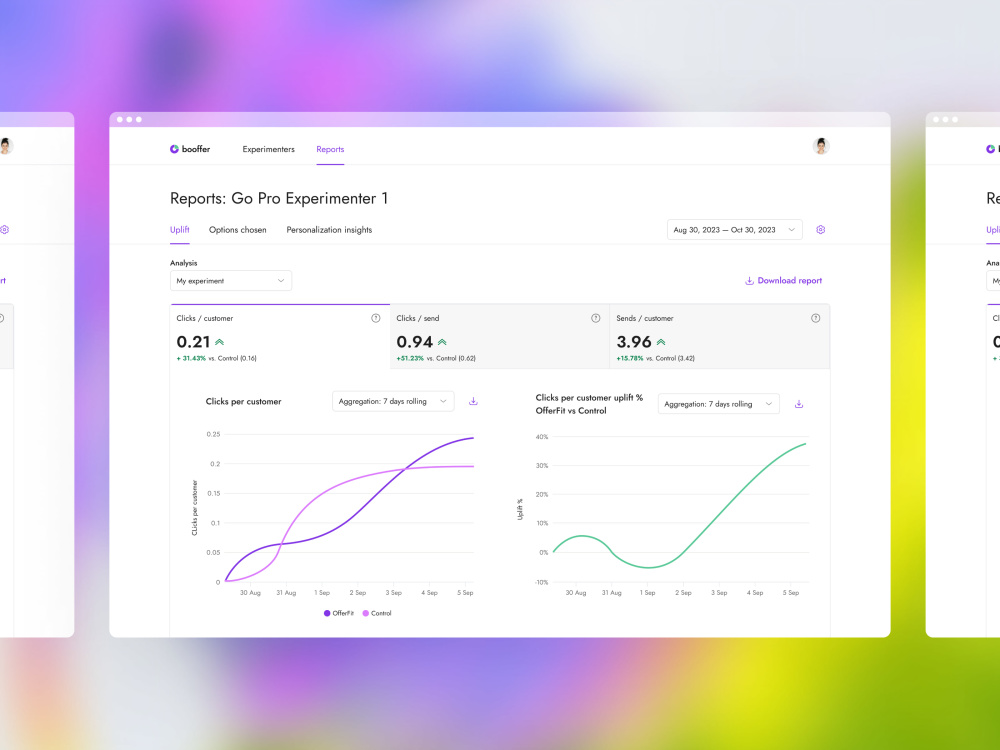Select the Sends / customer metric card
Image resolution: width=1000 pixels, height=750 pixels.
[720, 336]
